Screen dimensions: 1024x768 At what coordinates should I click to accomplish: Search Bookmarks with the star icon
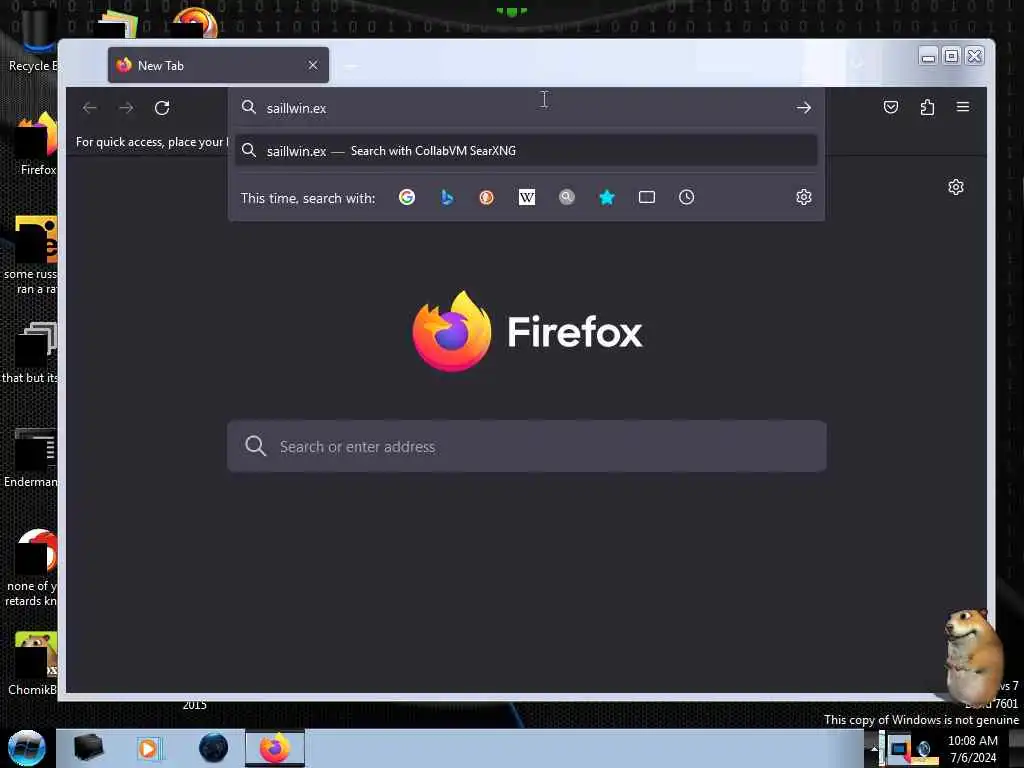pyautogui.click(x=607, y=197)
